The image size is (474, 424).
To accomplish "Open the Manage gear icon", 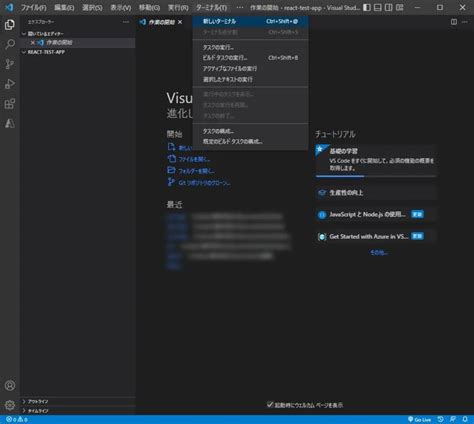I will [x=10, y=405].
